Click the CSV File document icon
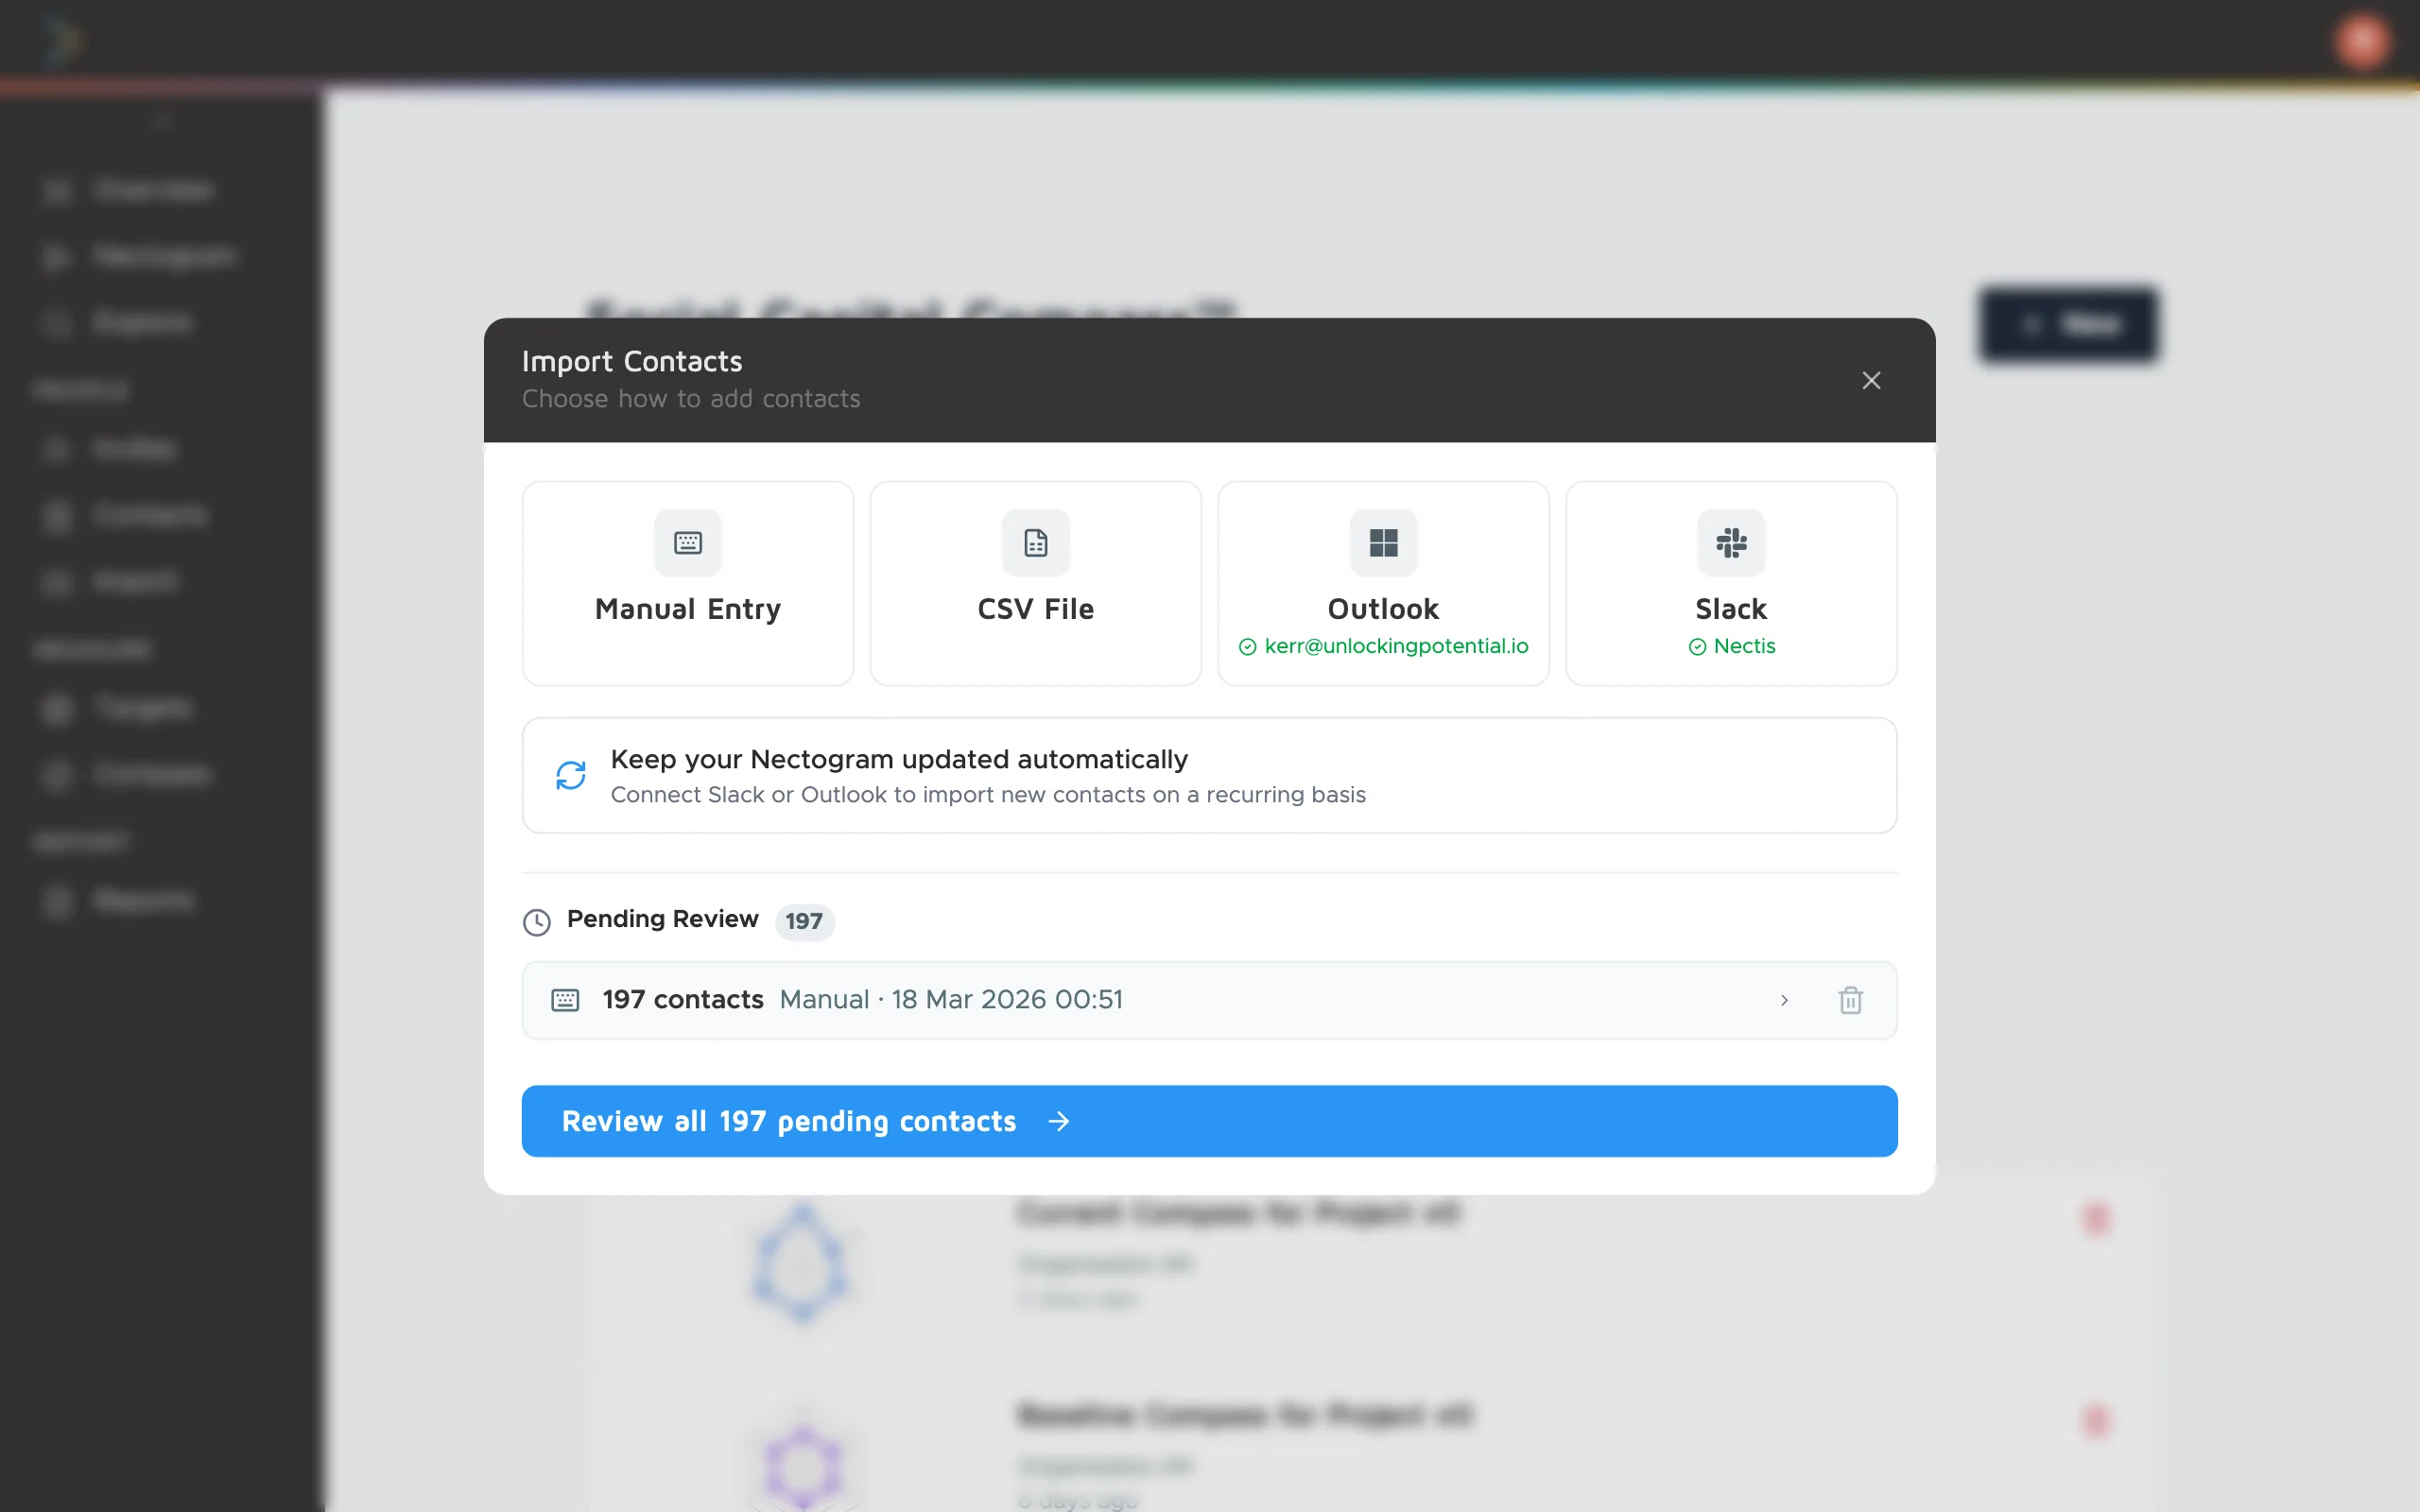The image size is (2420, 1512). coord(1034,543)
